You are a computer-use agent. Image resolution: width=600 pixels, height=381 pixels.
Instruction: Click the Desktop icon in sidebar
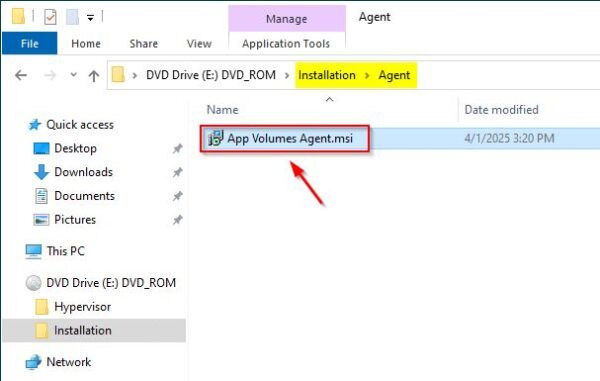(41, 148)
